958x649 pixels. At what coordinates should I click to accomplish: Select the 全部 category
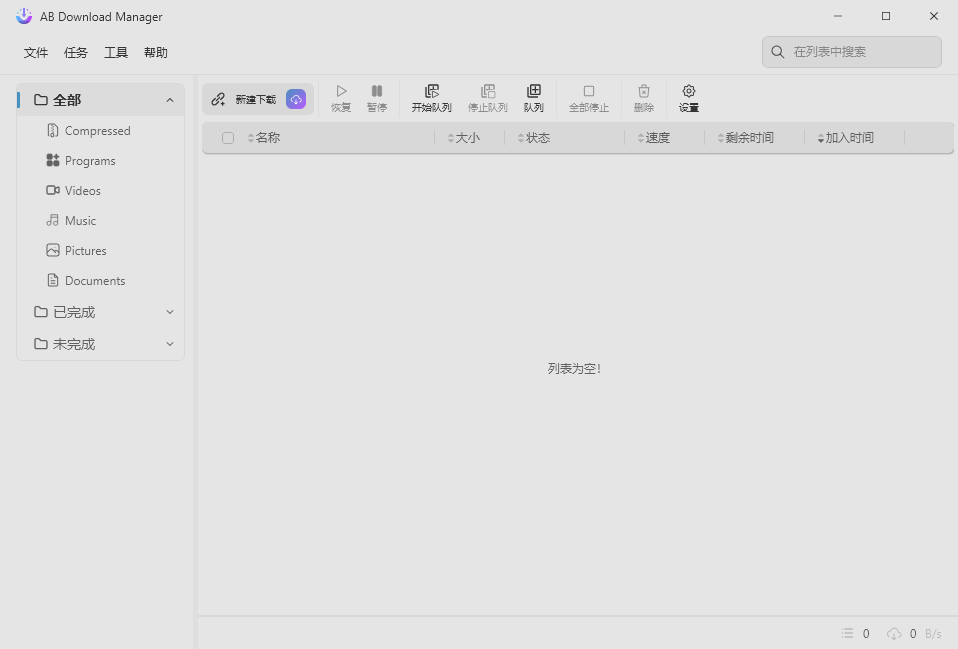pos(101,100)
